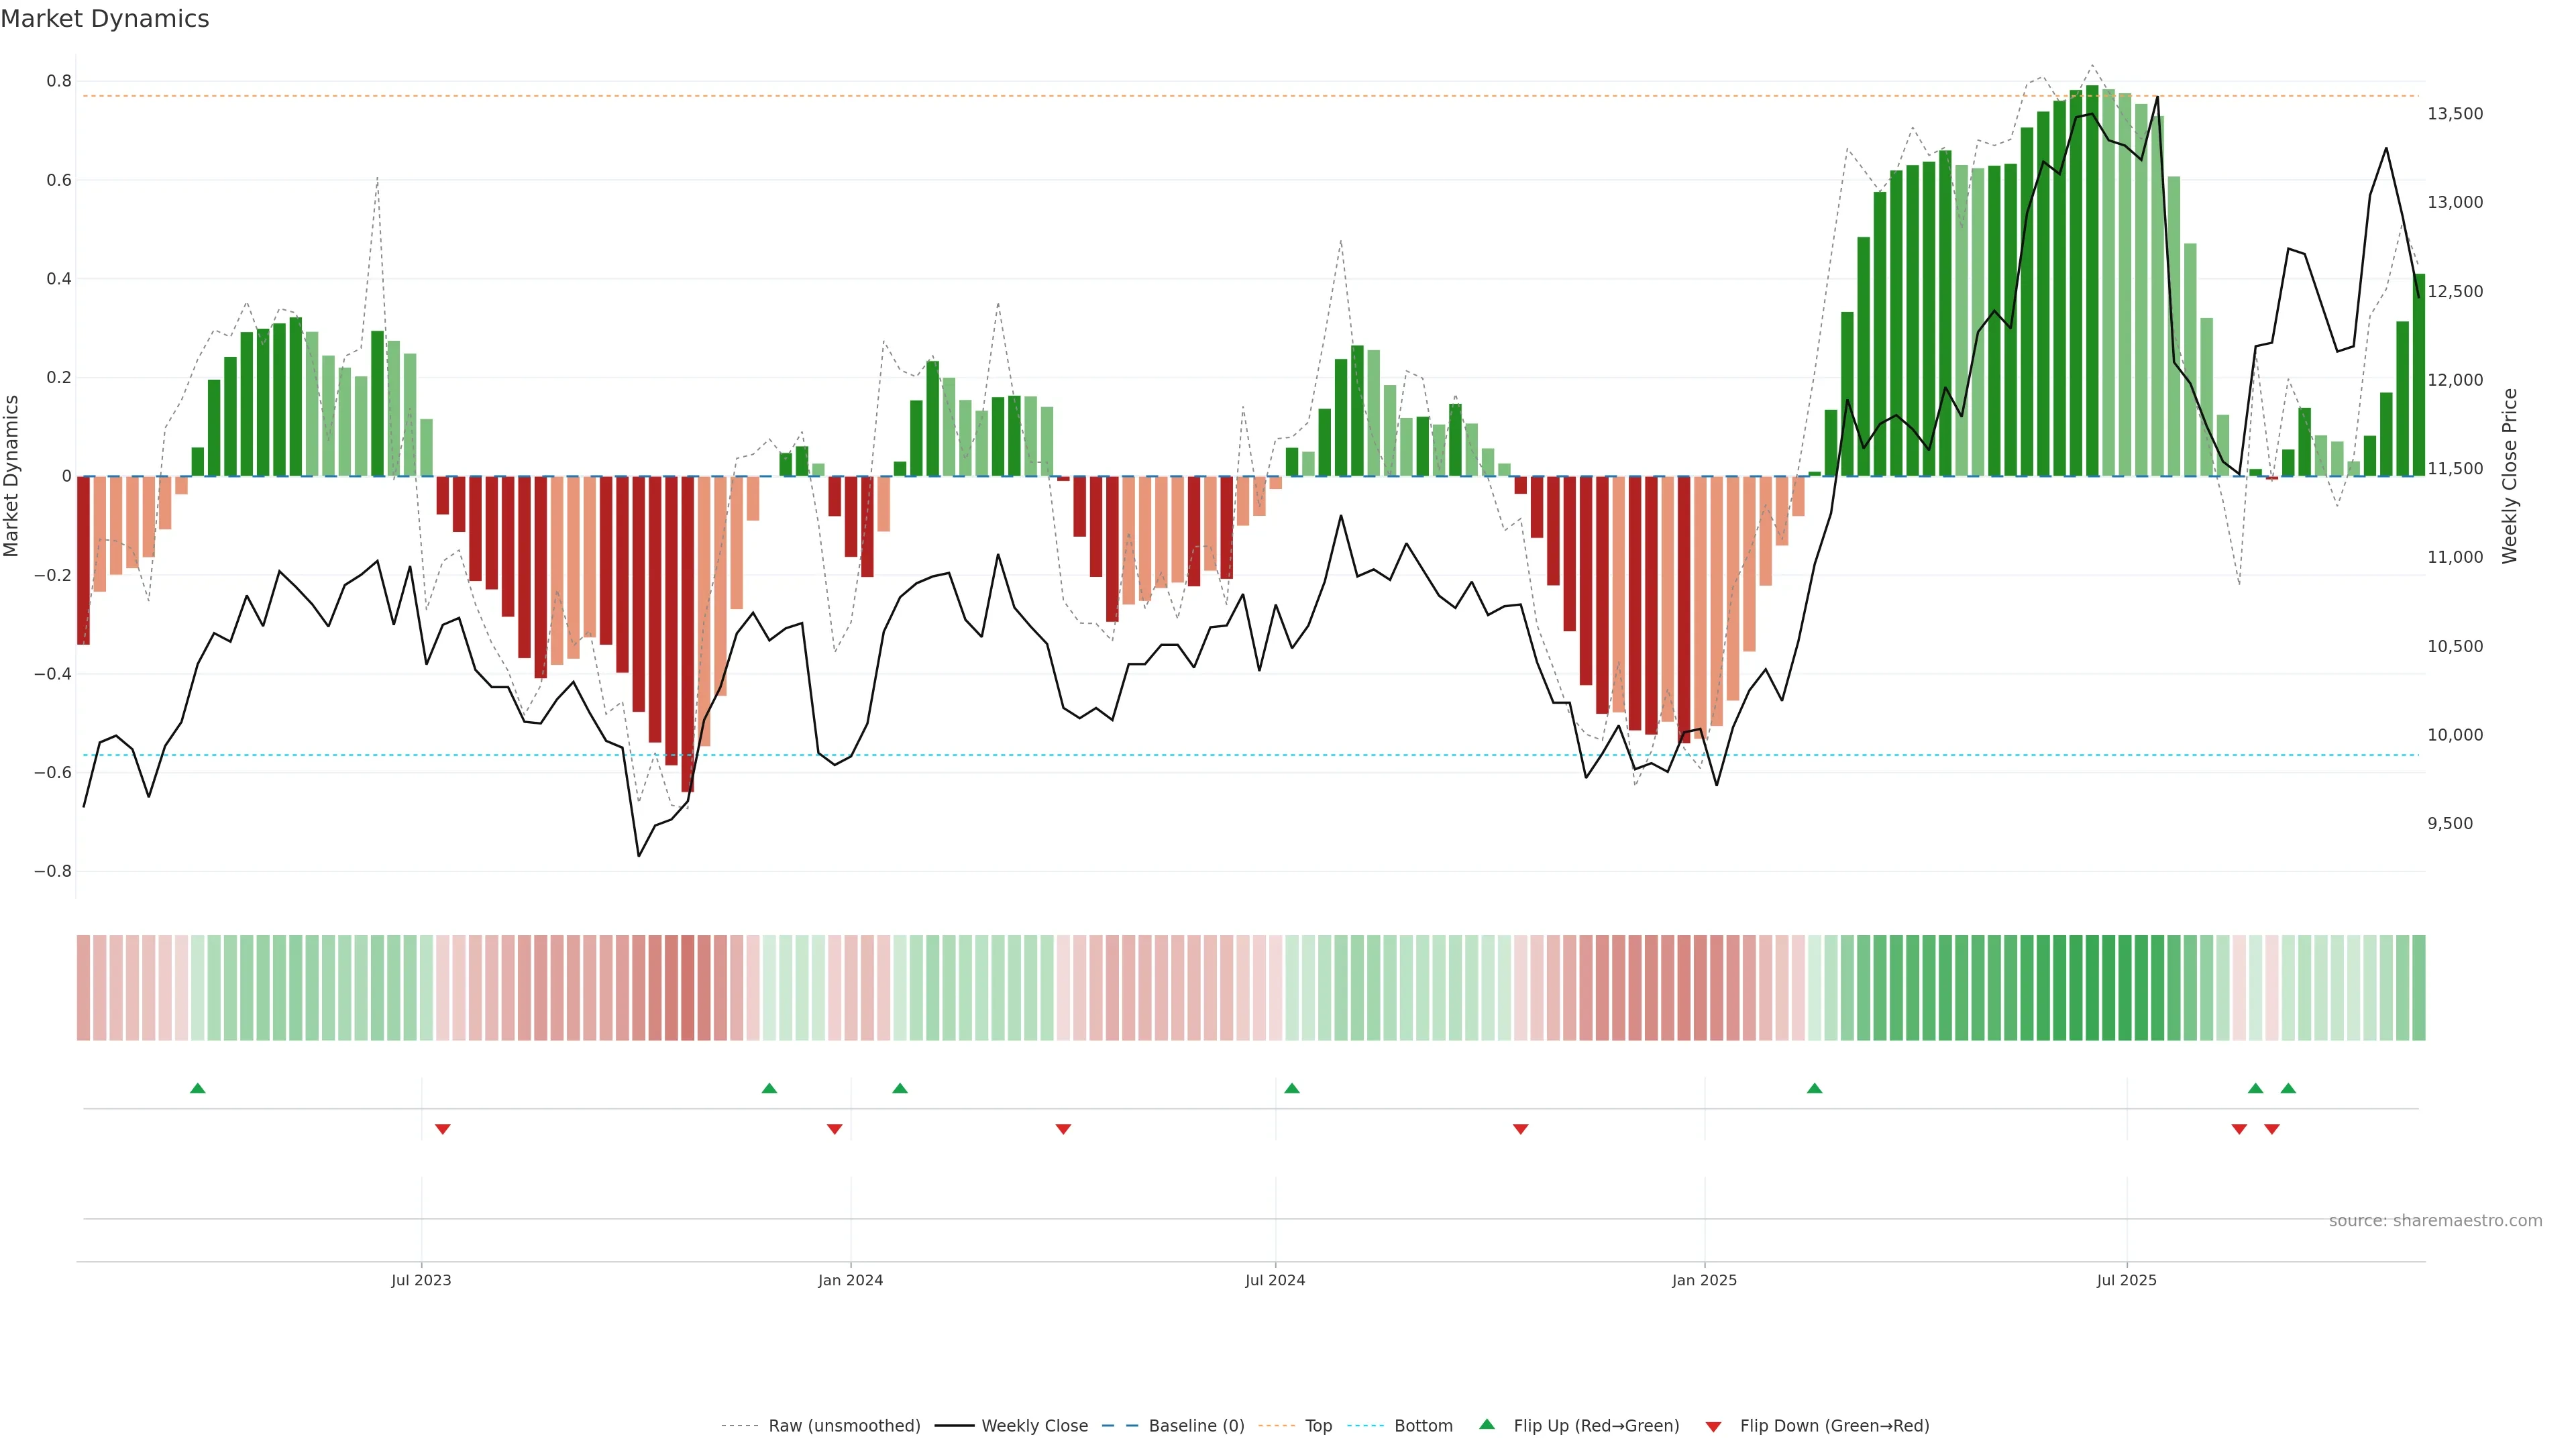The image size is (2576, 1449).
Task: Click the Market Dynamics chart title
Action: coord(105,19)
